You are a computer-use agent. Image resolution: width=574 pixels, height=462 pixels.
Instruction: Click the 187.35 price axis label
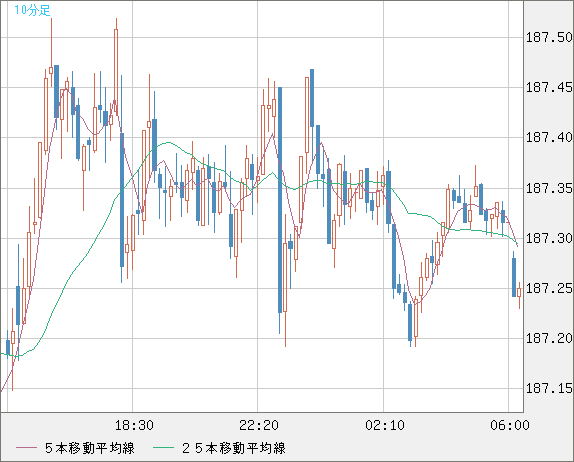[x=549, y=189]
